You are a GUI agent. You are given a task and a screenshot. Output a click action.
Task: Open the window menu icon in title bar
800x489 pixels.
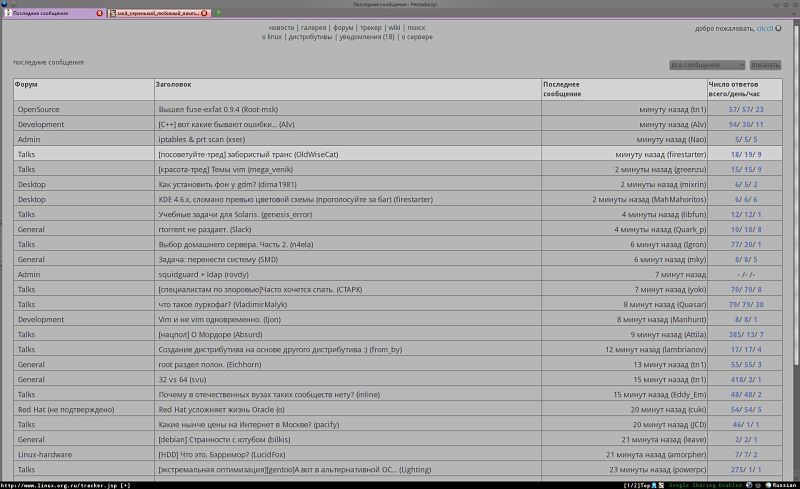4,4
